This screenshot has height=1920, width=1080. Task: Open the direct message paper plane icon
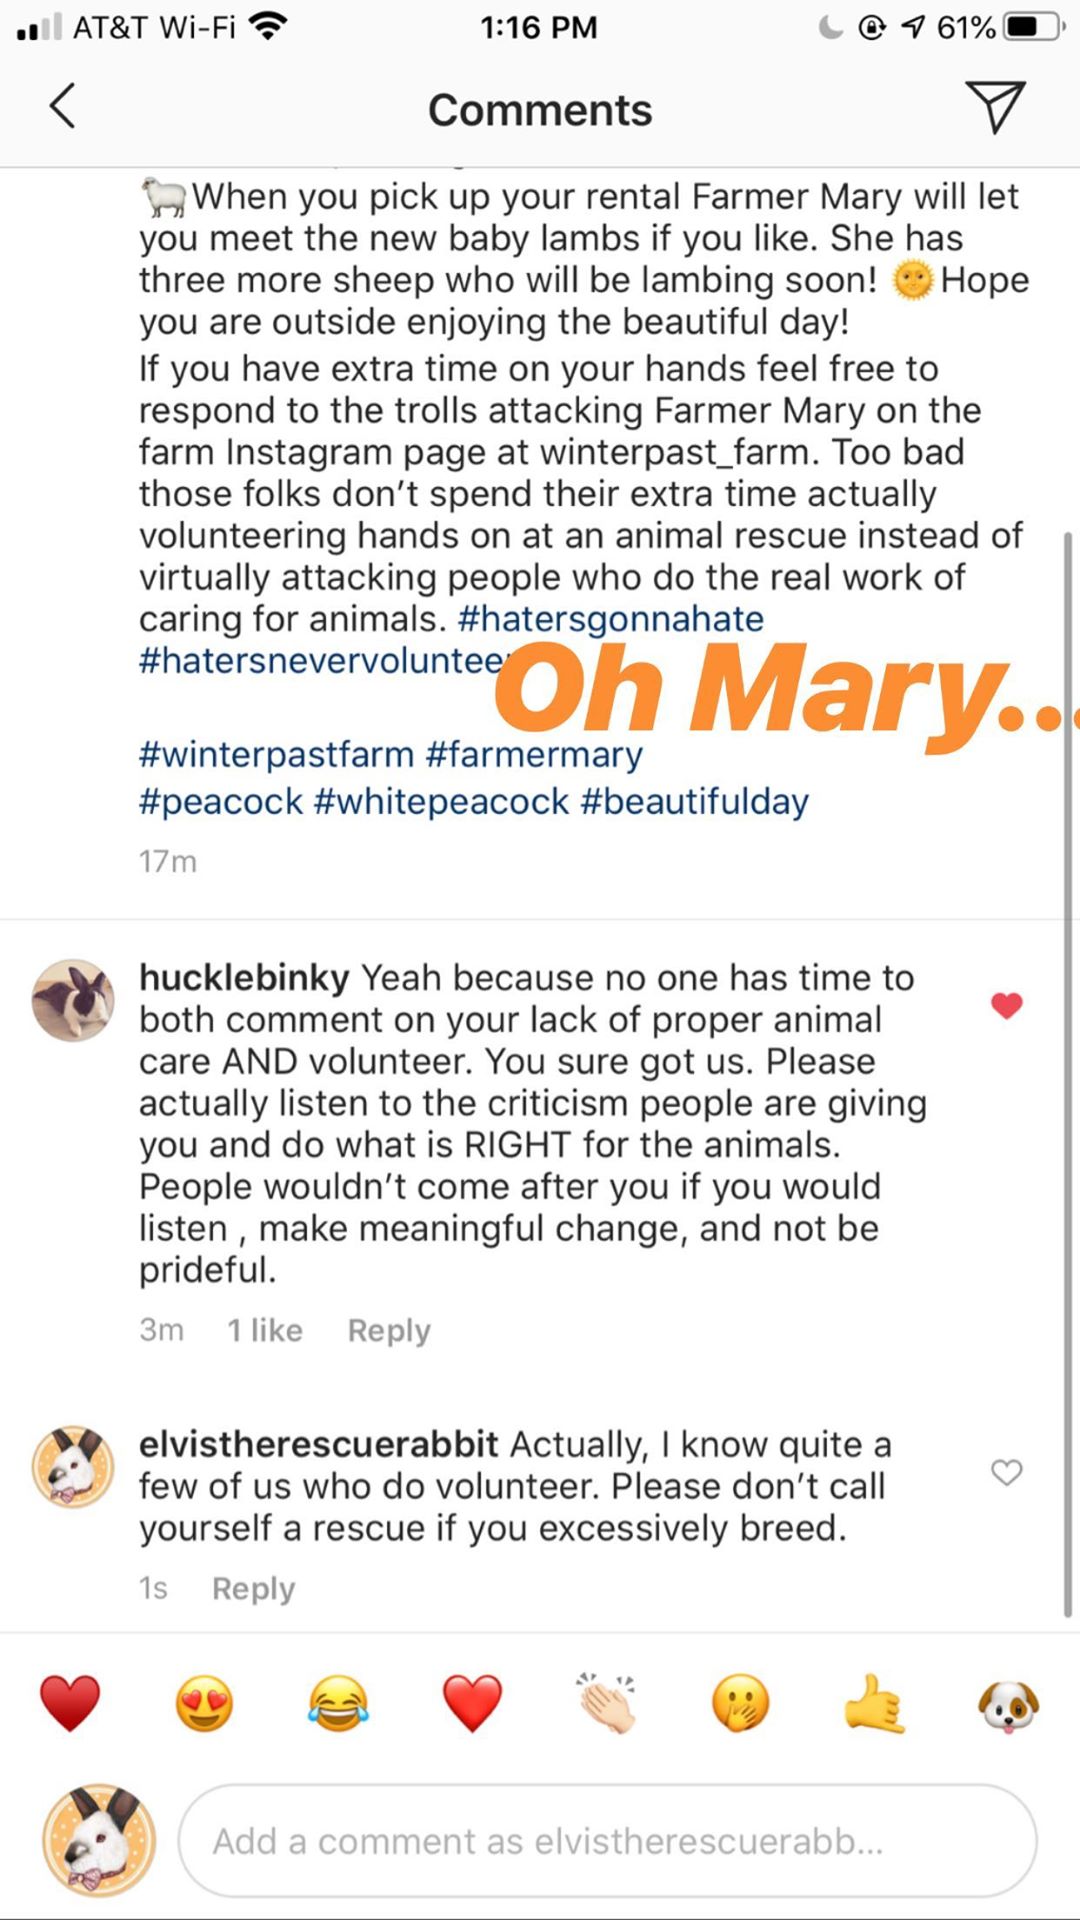click(995, 106)
